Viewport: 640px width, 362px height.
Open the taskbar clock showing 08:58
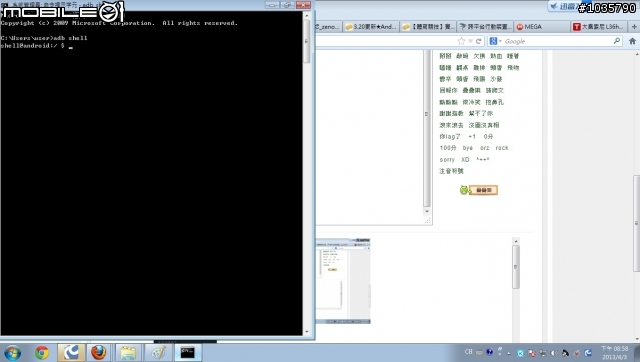pyautogui.click(x=614, y=353)
